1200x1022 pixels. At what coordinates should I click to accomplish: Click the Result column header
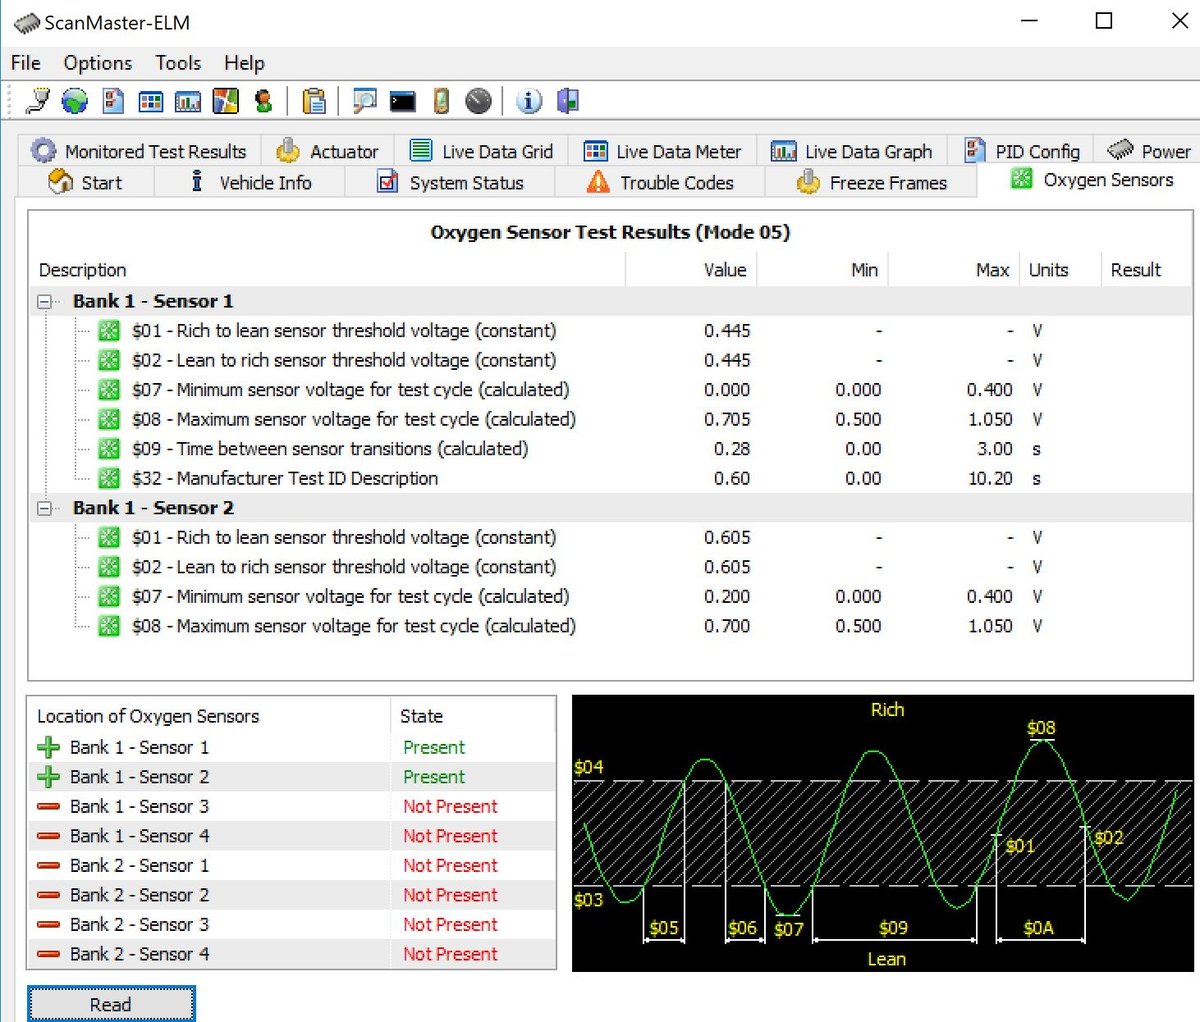tap(1145, 270)
